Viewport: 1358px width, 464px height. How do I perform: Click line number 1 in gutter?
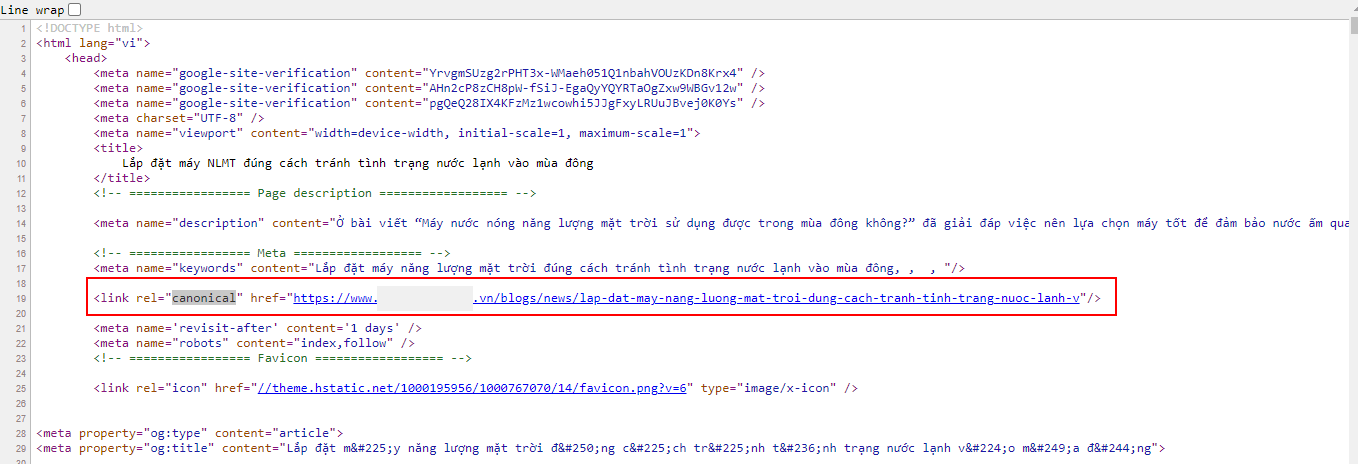tap(23, 28)
